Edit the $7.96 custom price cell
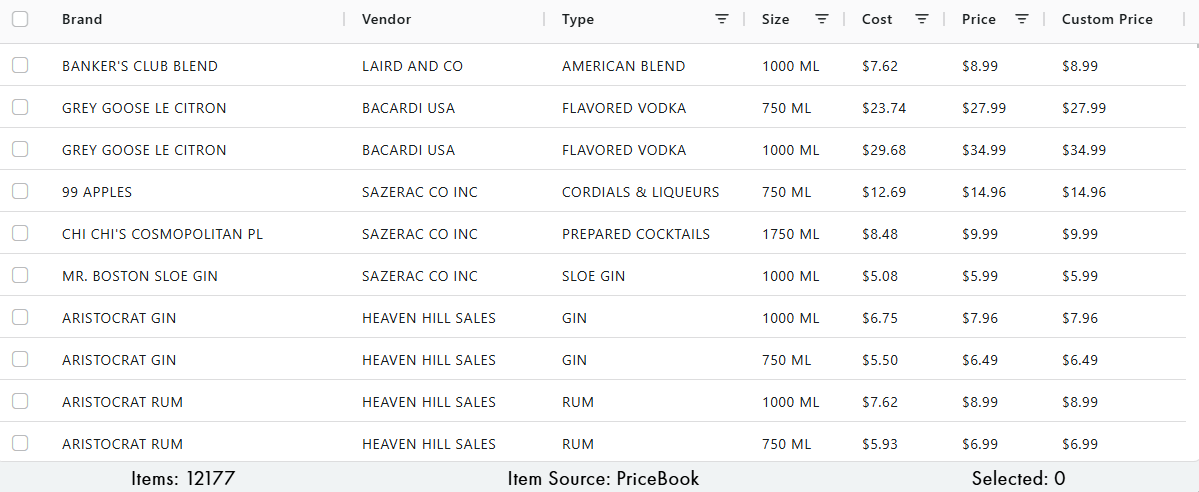 coord(1080,318)
